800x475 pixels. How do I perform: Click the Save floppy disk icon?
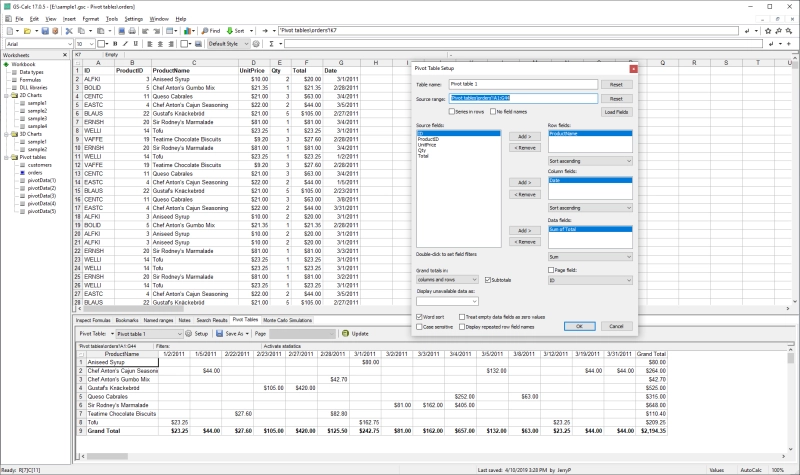click(45, 31)
